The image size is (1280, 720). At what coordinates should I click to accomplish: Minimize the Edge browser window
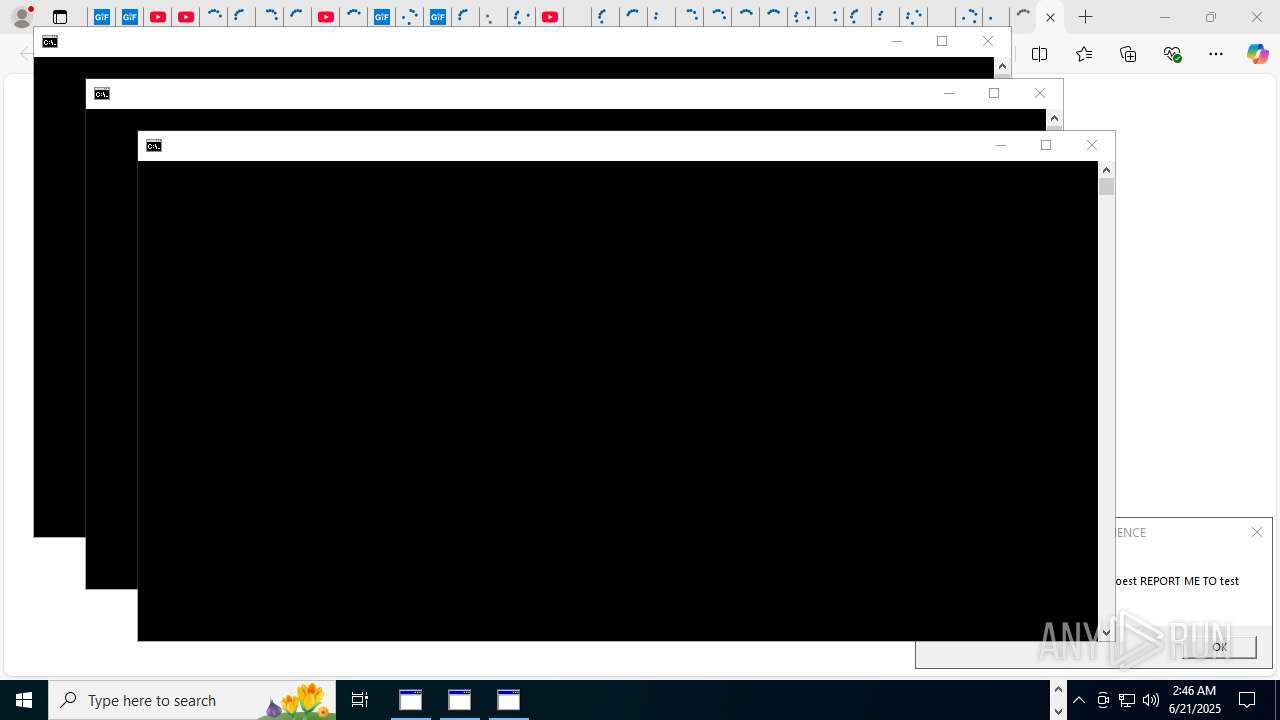(x=1164, y=17)
